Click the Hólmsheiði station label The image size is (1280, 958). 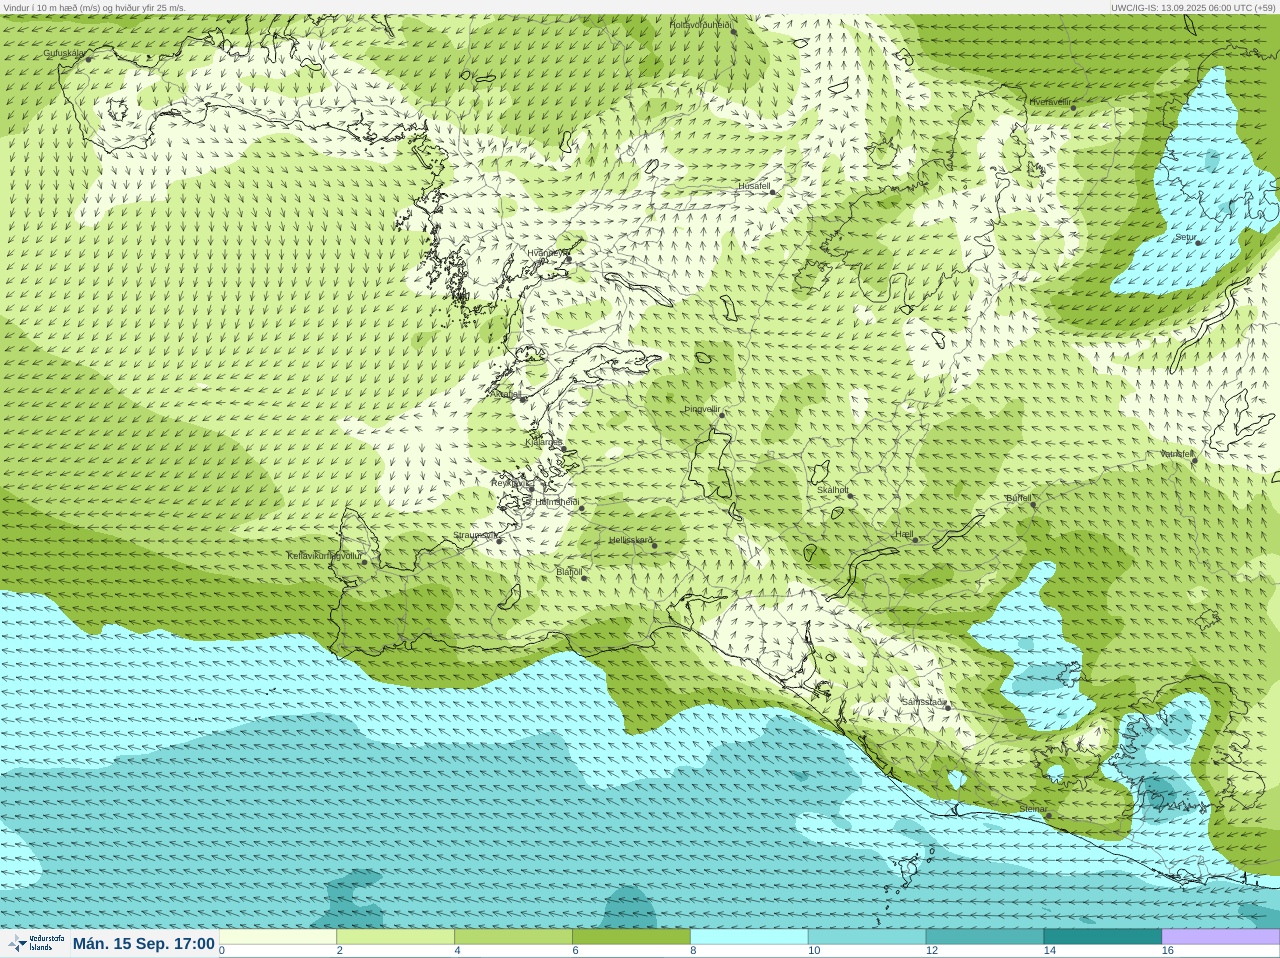[557, 502]
